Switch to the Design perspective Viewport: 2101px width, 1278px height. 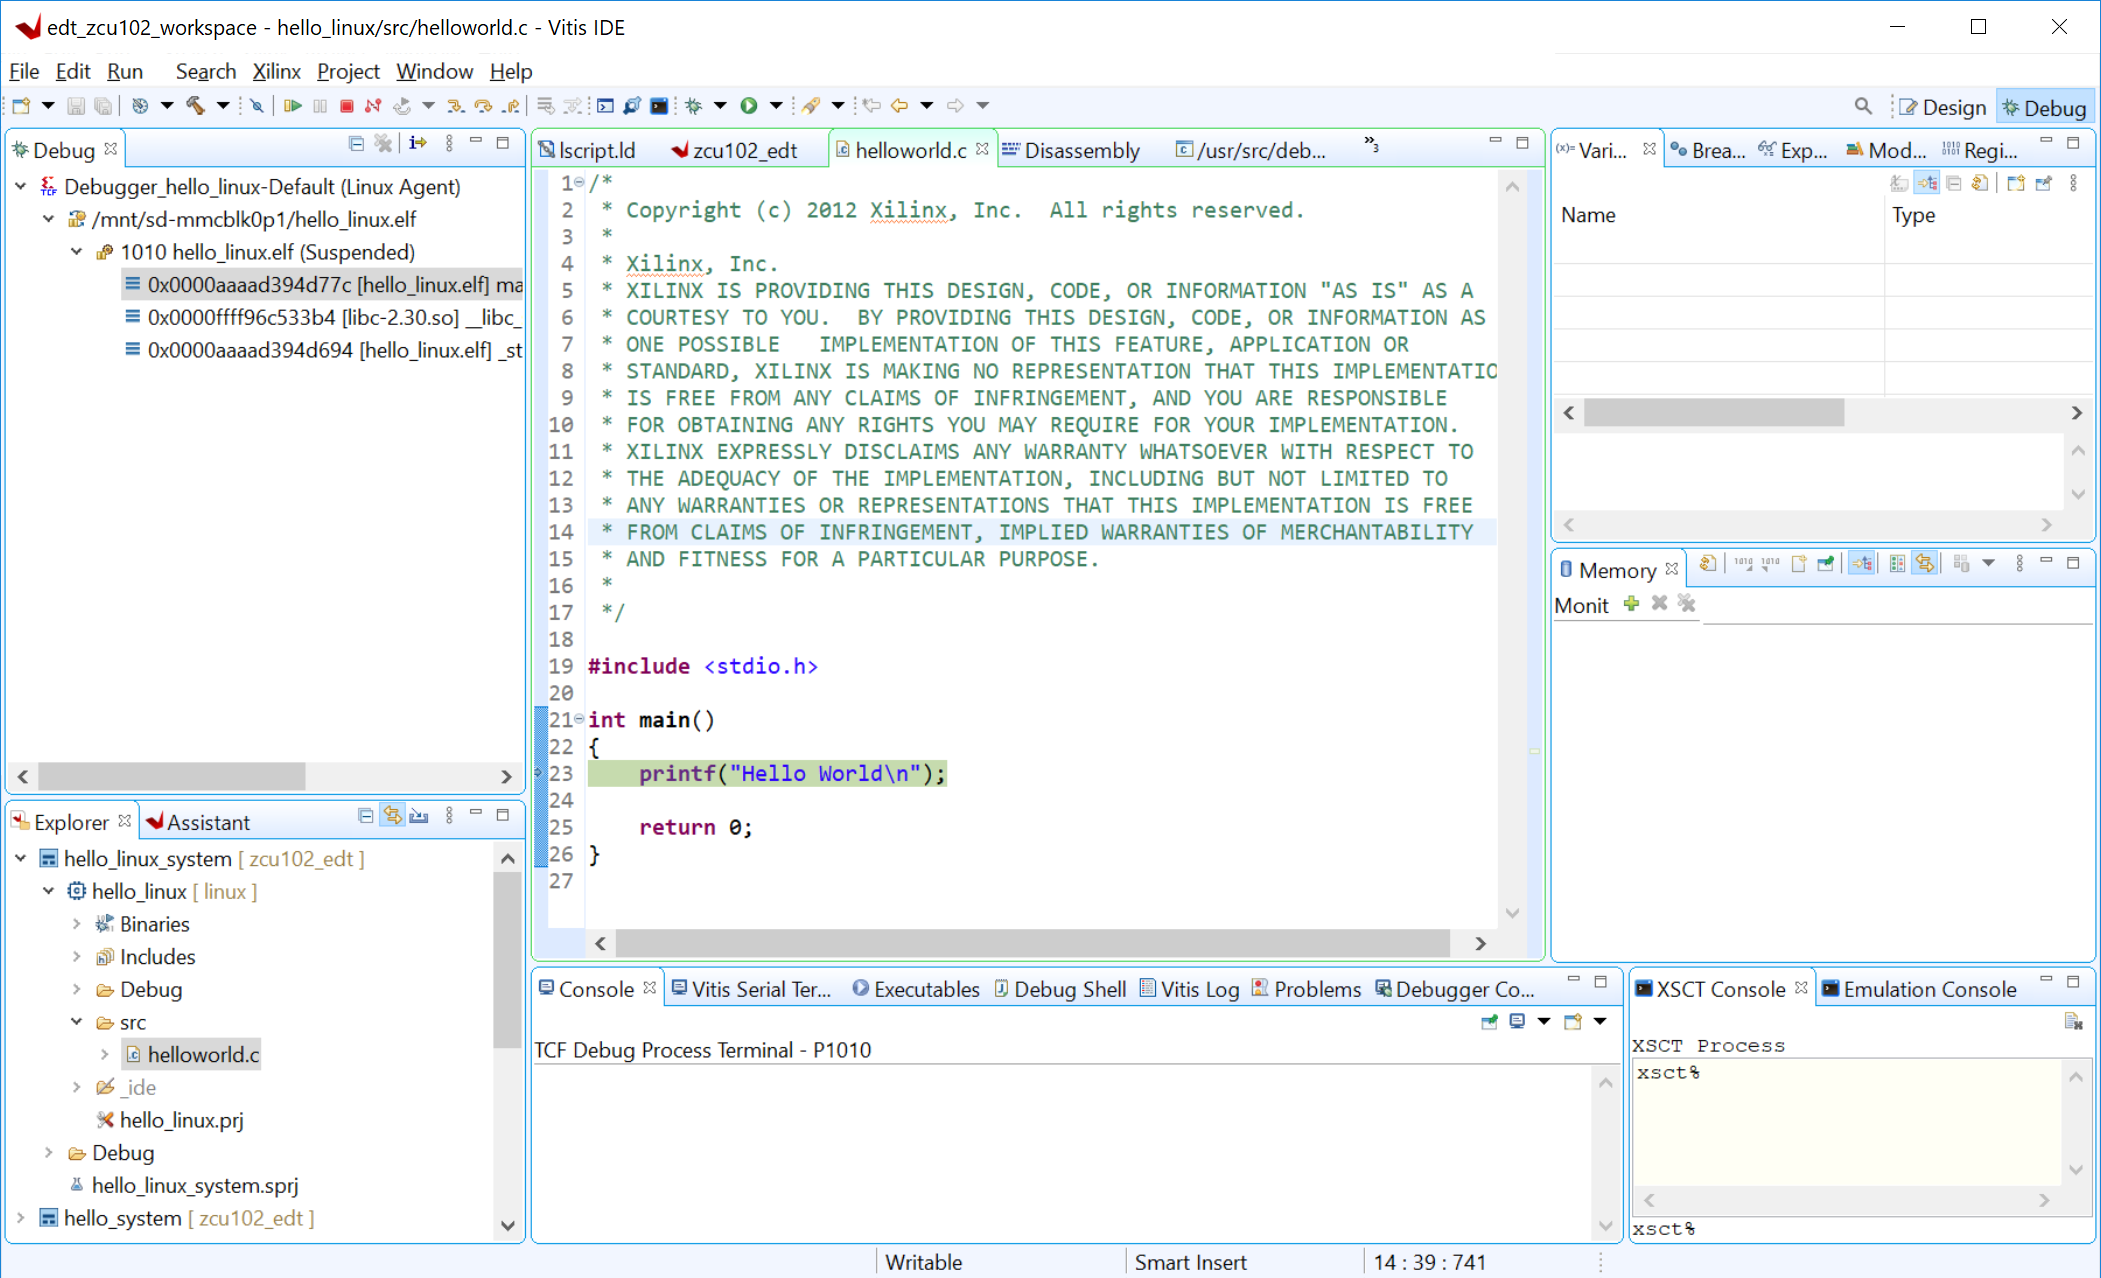coord(1942,108)
